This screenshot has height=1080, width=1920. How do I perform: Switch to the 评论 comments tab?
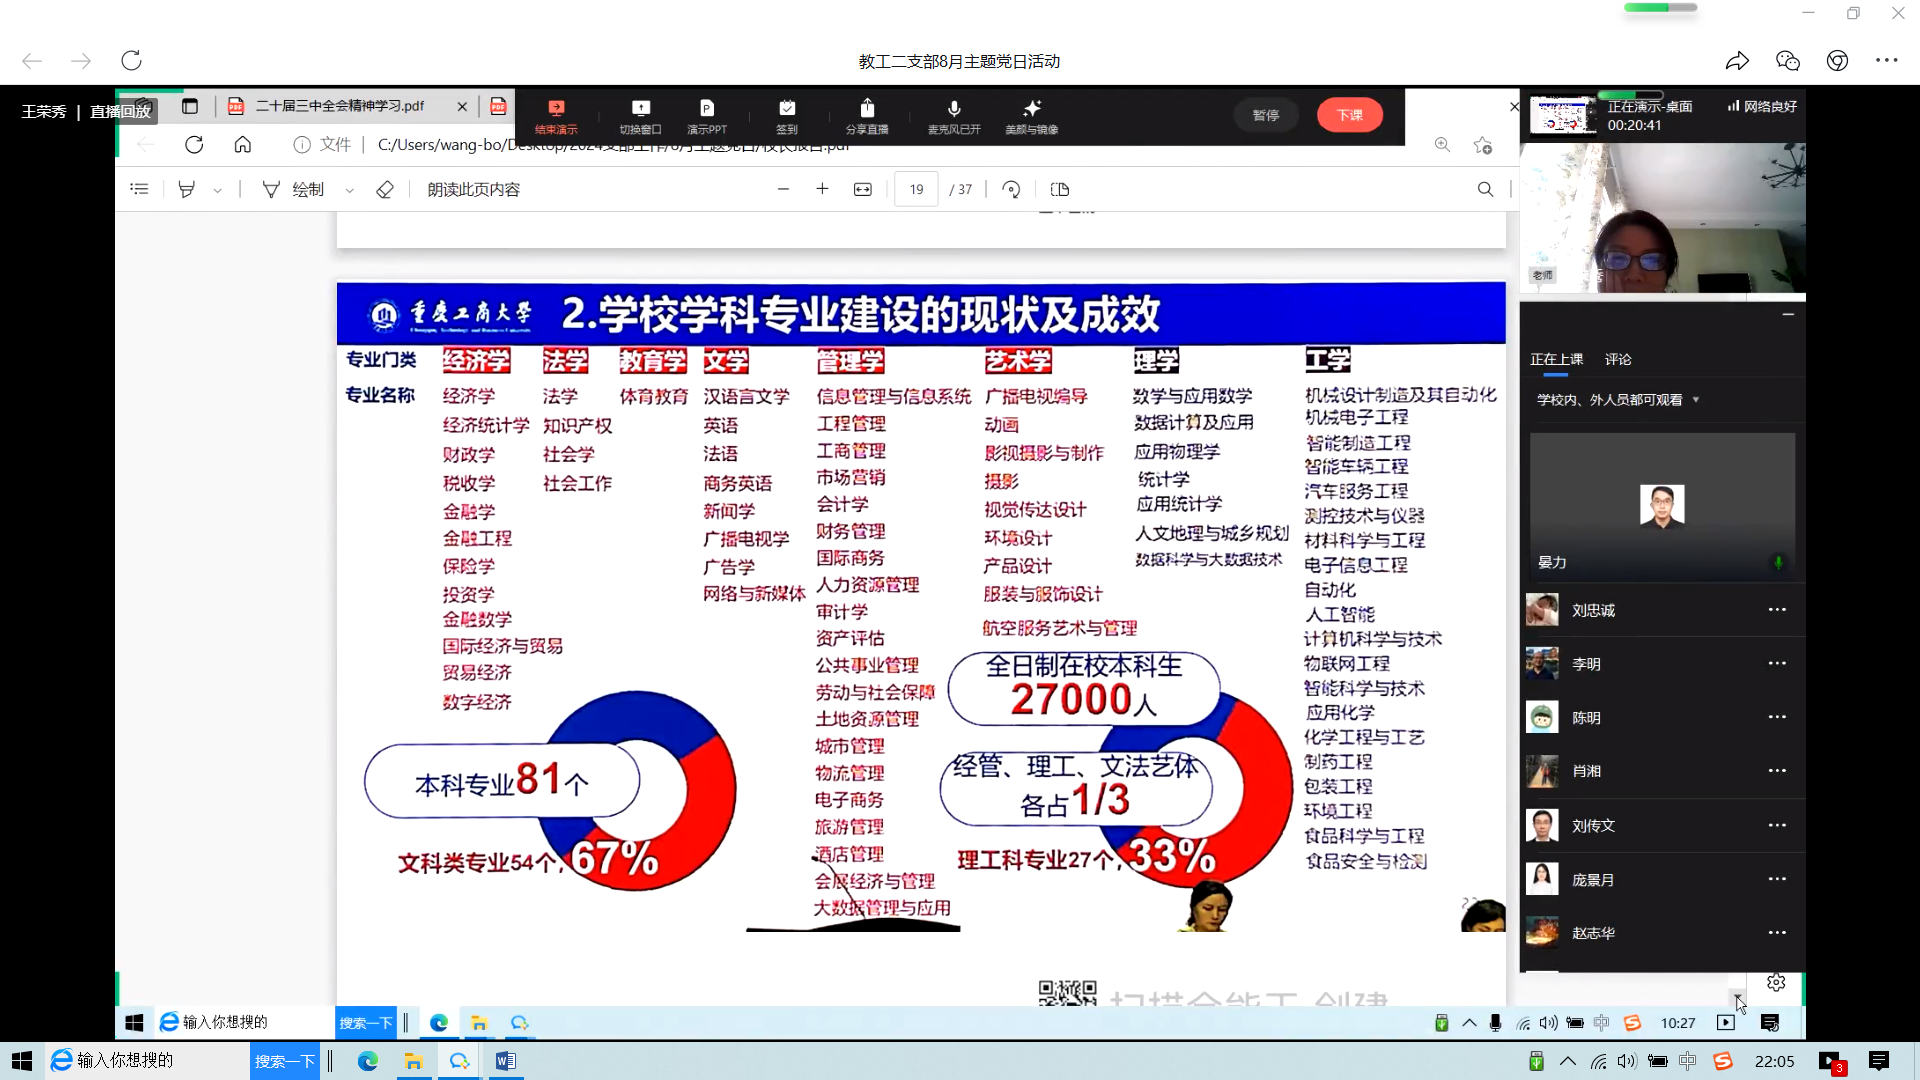pyautogui.click(x=1619, y=359)
